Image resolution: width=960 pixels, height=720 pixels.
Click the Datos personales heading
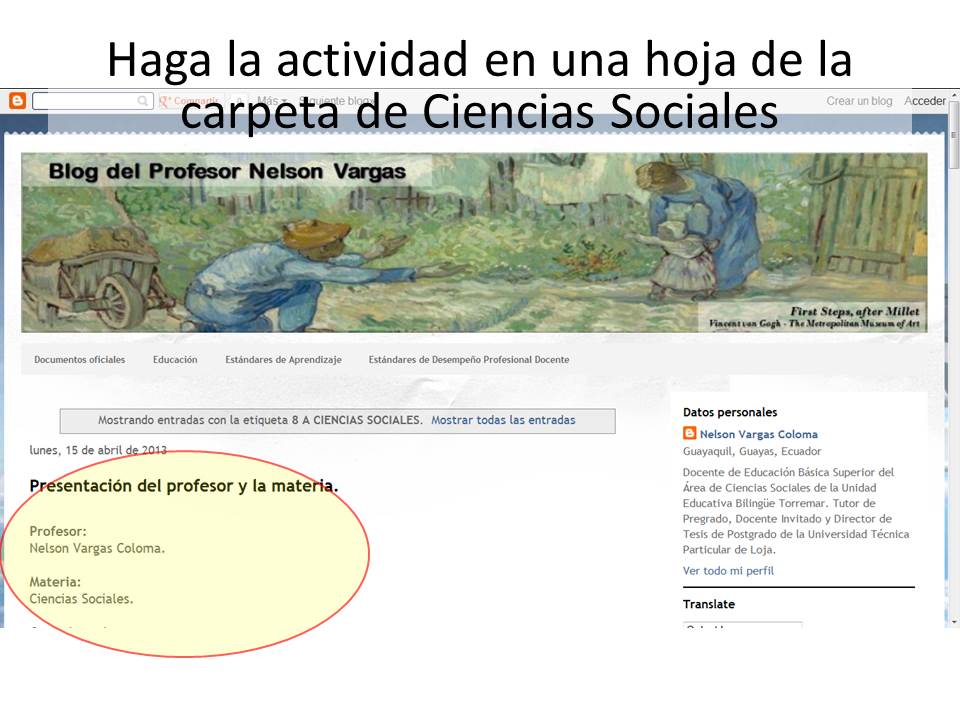[x=730, y=412]
